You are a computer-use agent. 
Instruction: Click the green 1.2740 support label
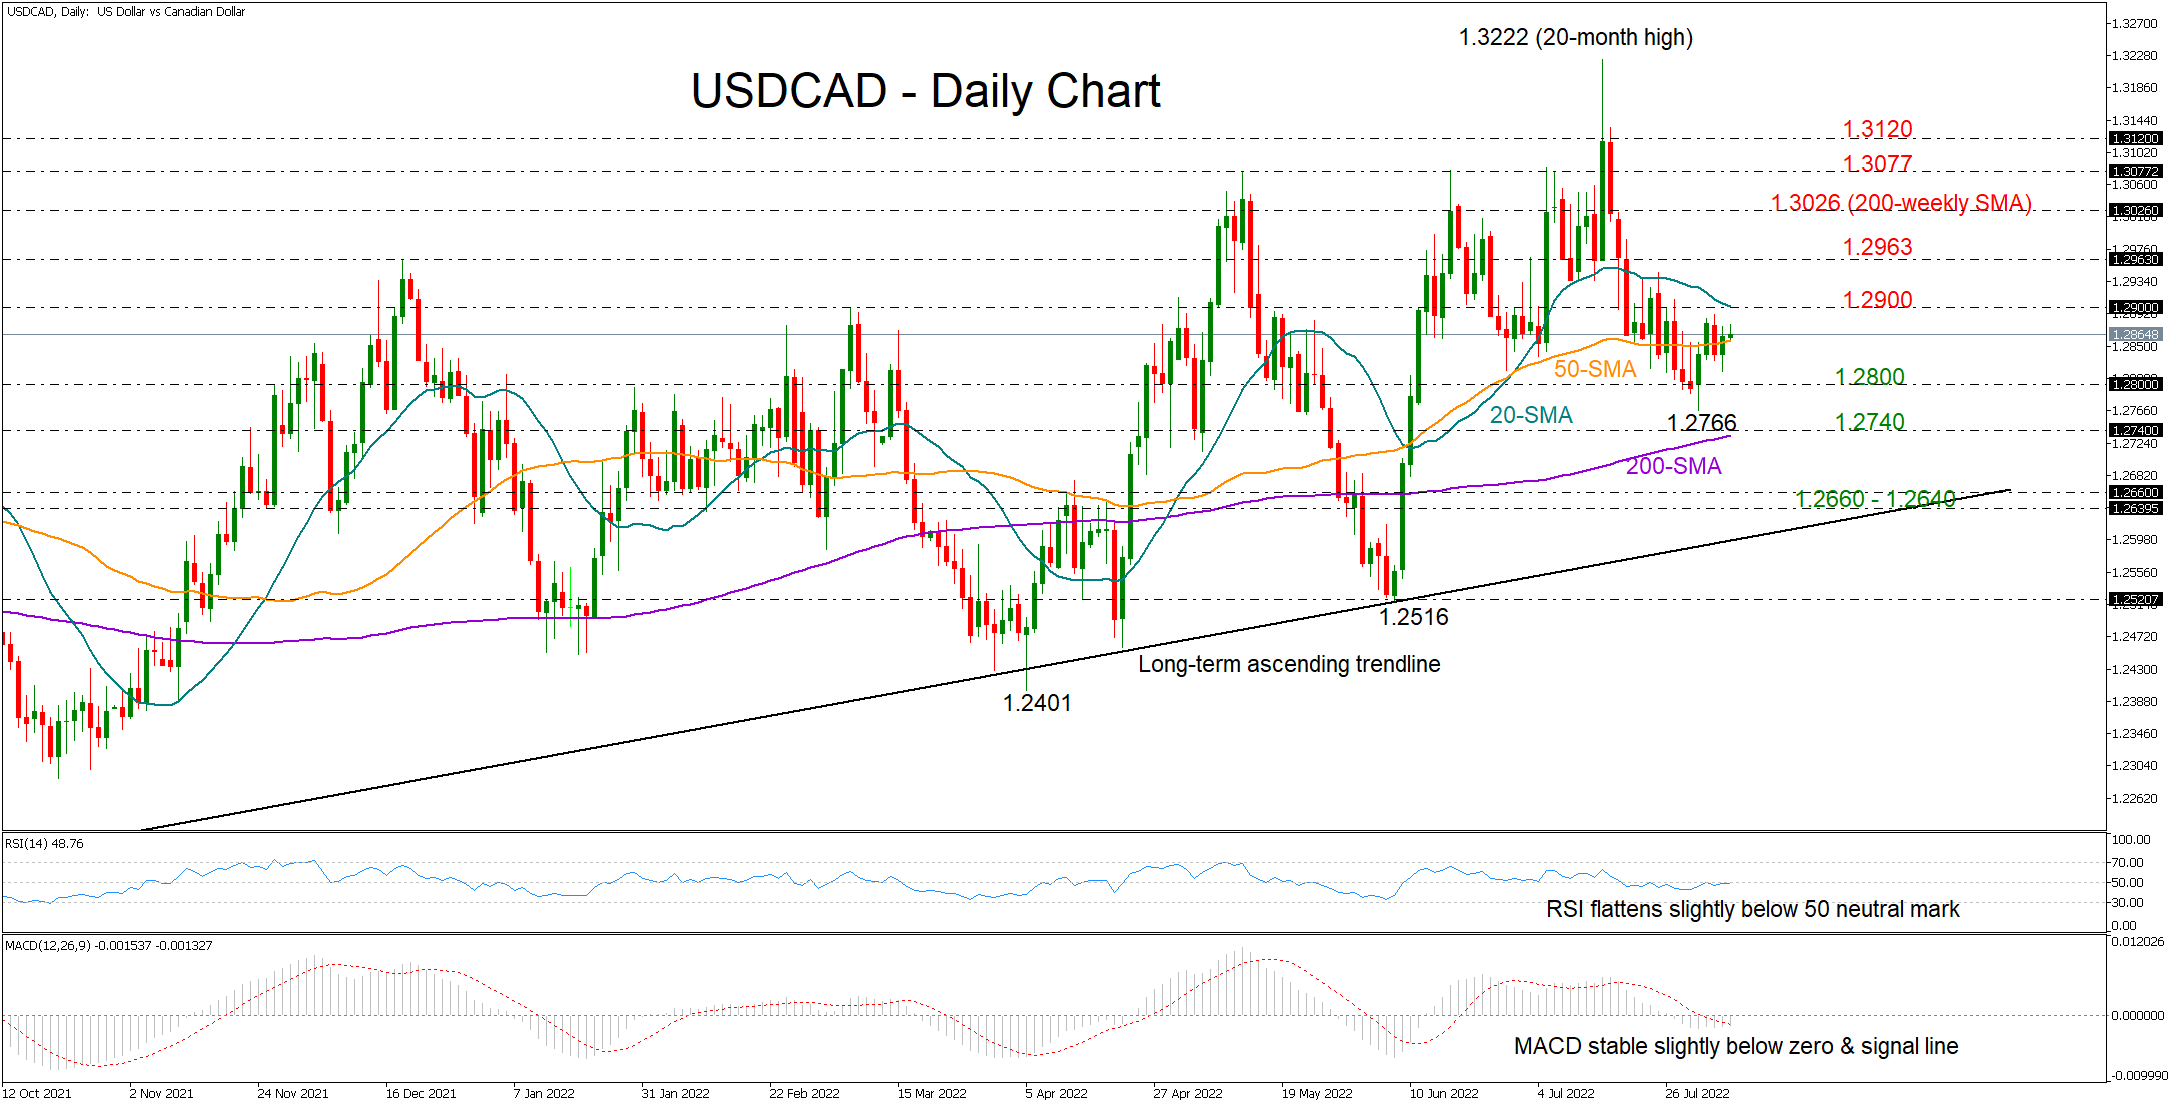coord(1869,421)
